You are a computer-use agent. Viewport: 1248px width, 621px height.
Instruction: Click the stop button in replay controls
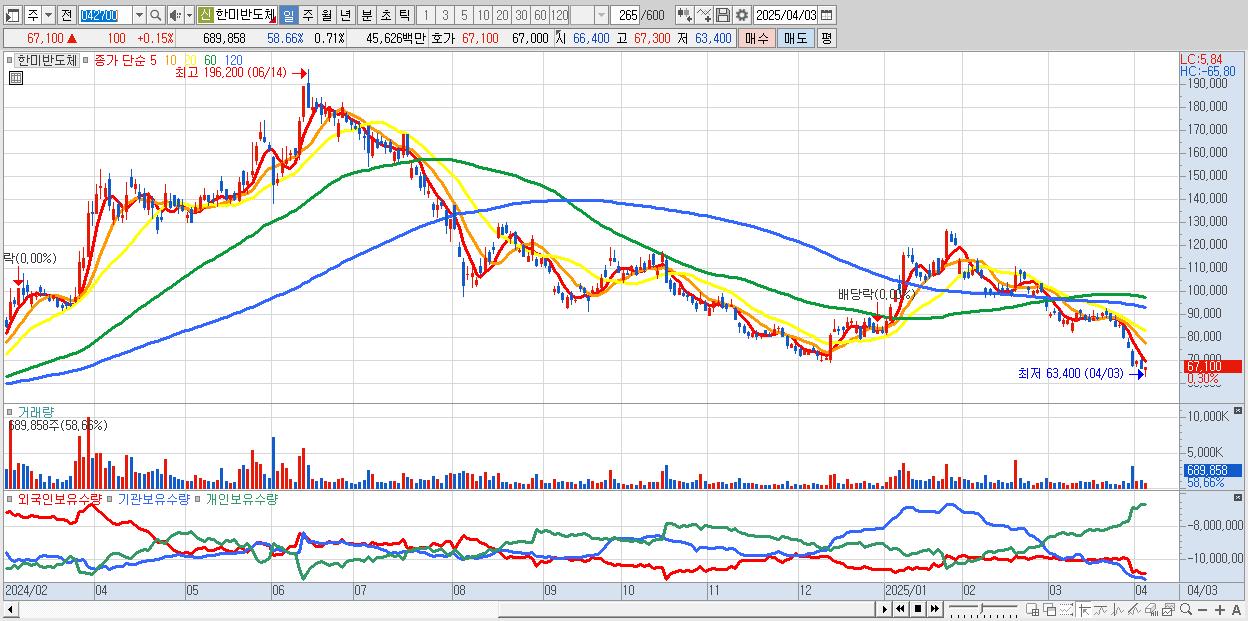pos(918,609)
